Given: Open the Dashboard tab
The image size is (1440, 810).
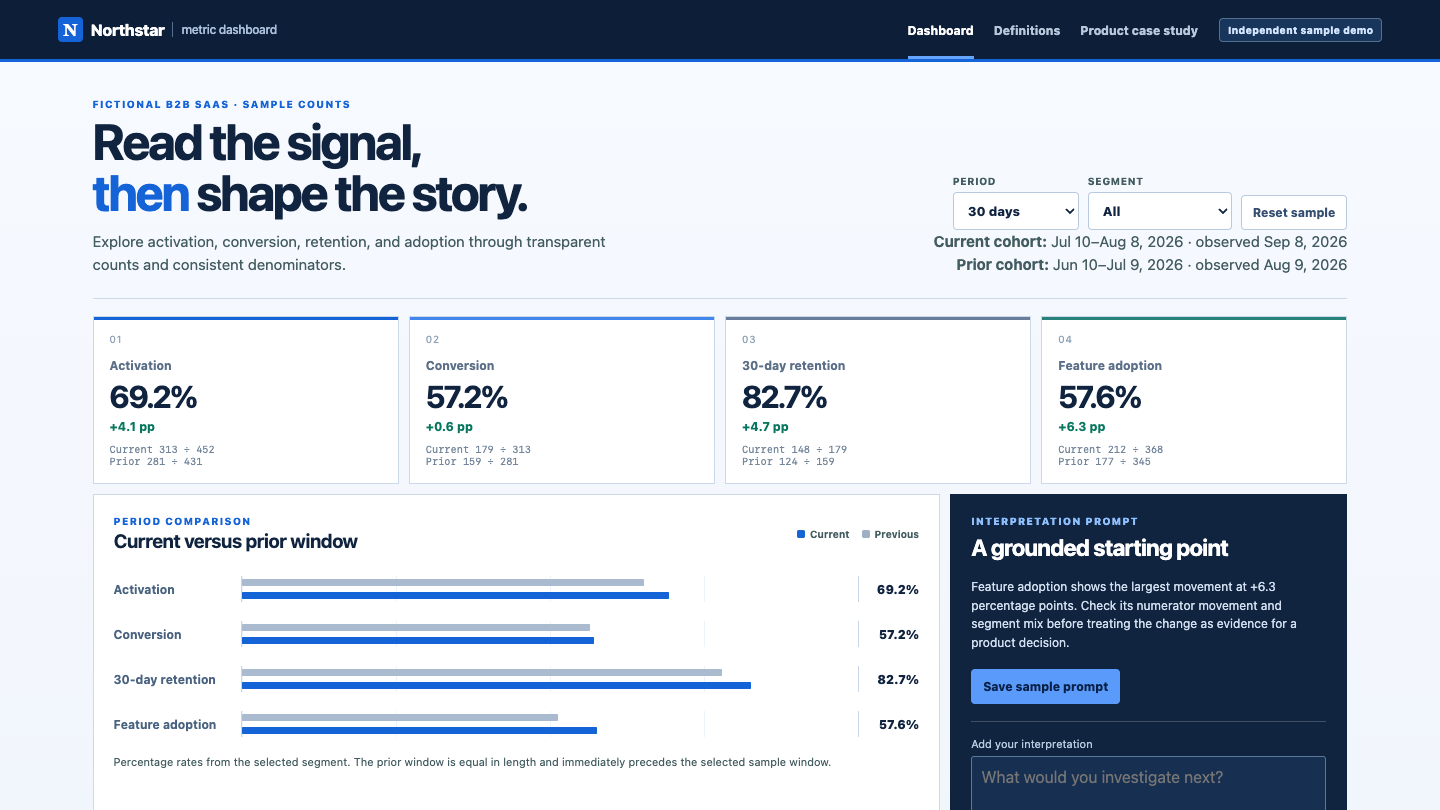Looking at the screenshot, I should click(x=940, y=30).
